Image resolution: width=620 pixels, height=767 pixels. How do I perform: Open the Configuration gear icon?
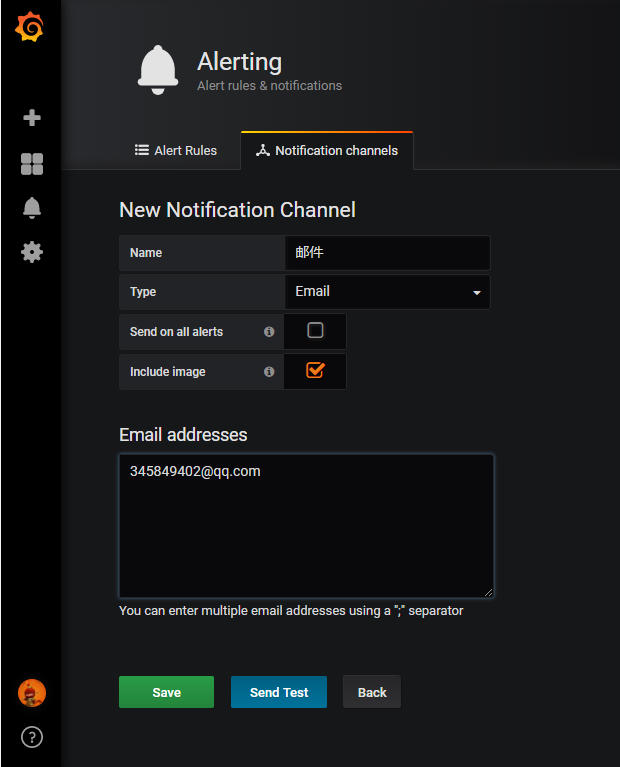pos(32,252)
